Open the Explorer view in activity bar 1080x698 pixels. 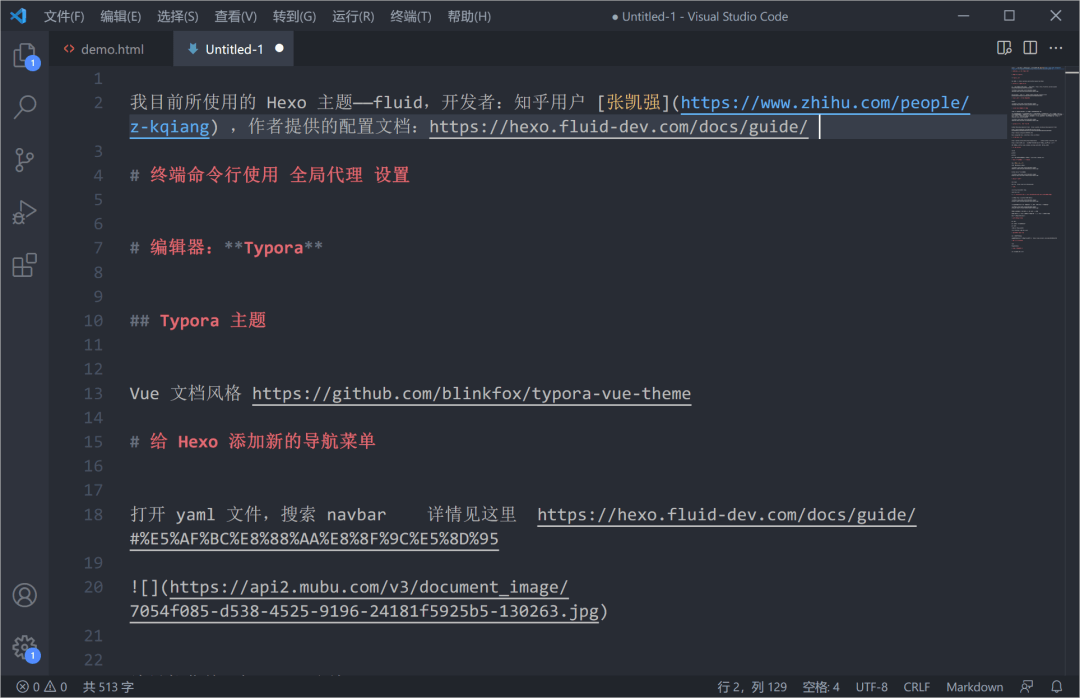coord(25,54)
